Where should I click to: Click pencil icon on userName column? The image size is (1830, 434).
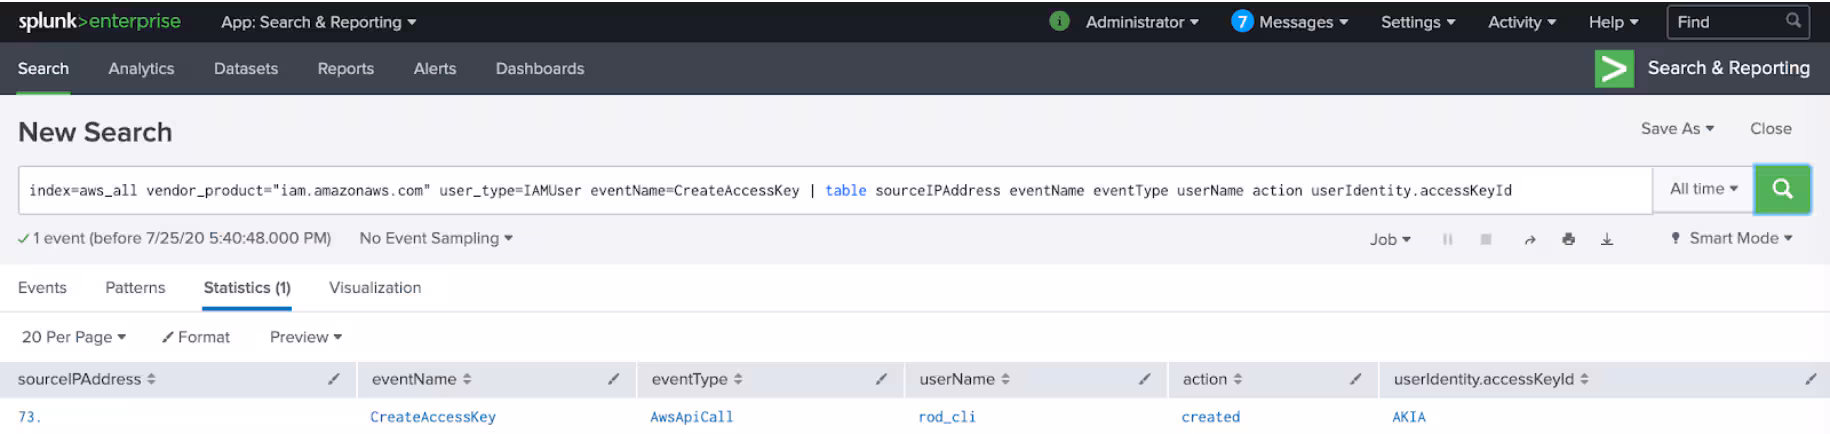(1144, 380)
